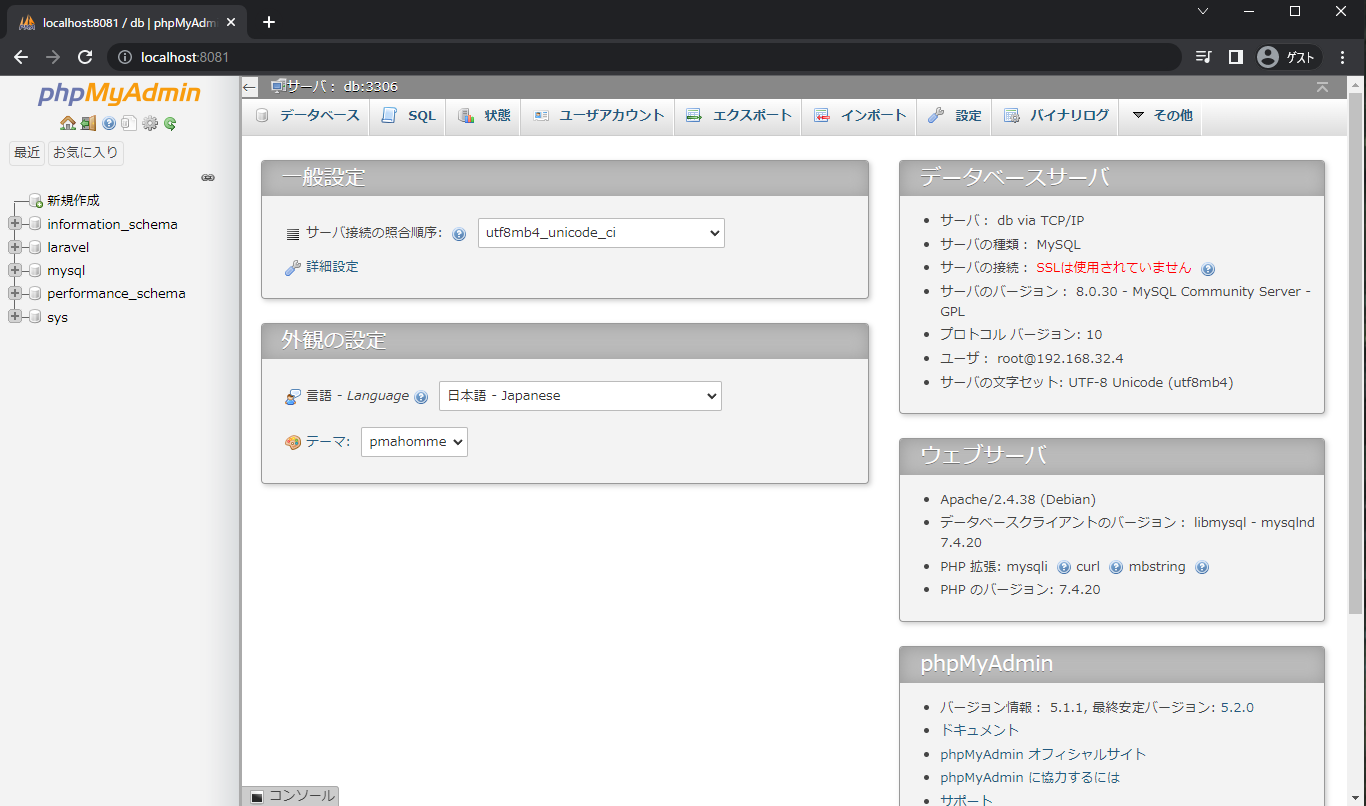1366x806 pixels.
Task: Click the browser address bar showing localhost:8081
Action: pyautogui.click(x=645, y=57)
